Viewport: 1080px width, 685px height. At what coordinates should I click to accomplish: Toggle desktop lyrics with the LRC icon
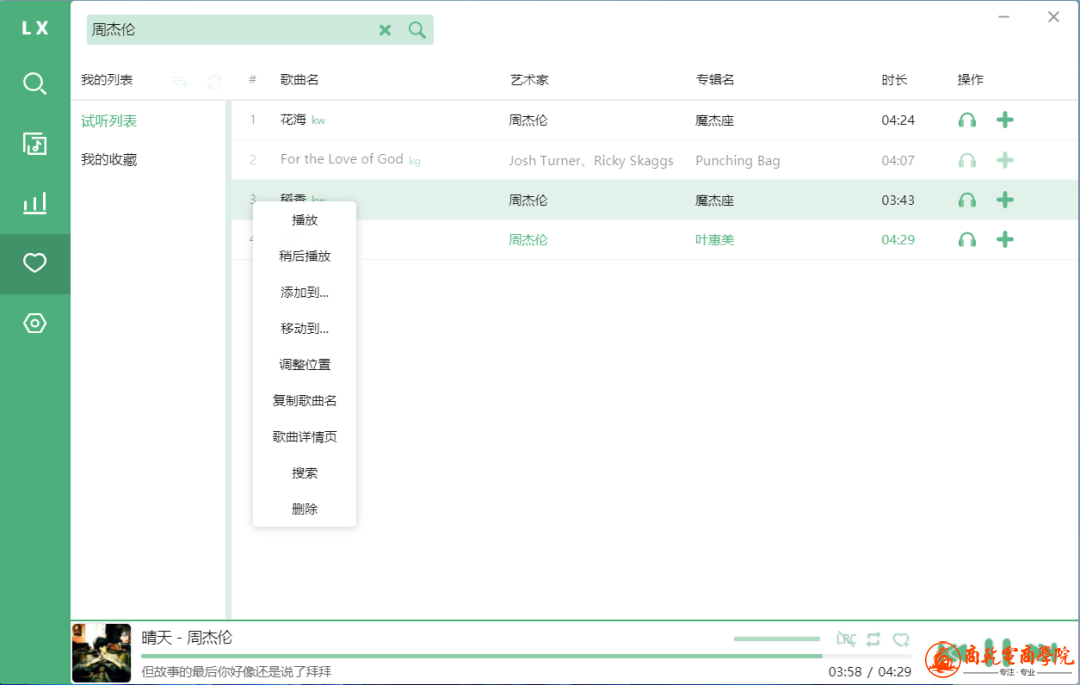coord(846,639)
